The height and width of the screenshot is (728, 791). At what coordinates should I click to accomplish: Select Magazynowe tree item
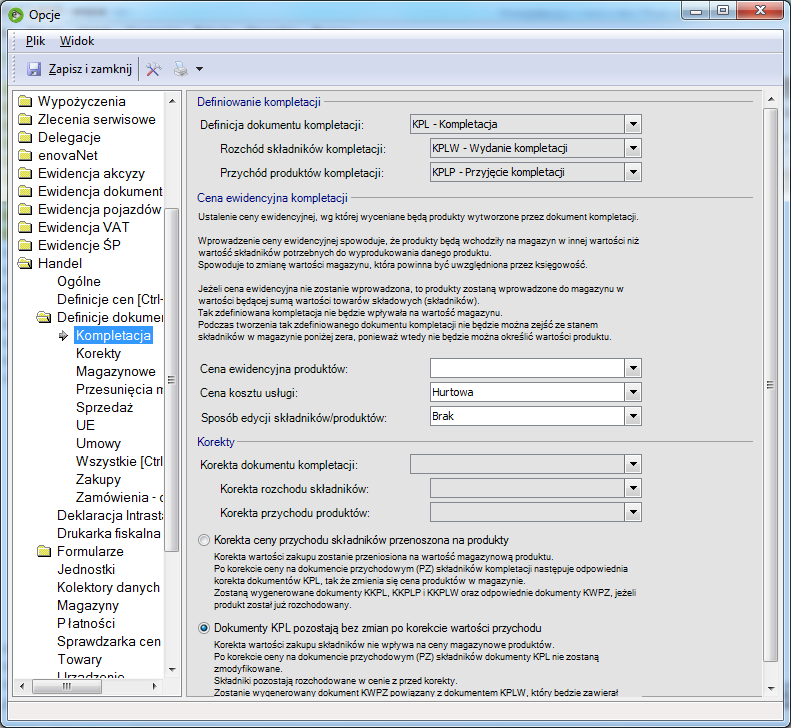click(116, 371)
